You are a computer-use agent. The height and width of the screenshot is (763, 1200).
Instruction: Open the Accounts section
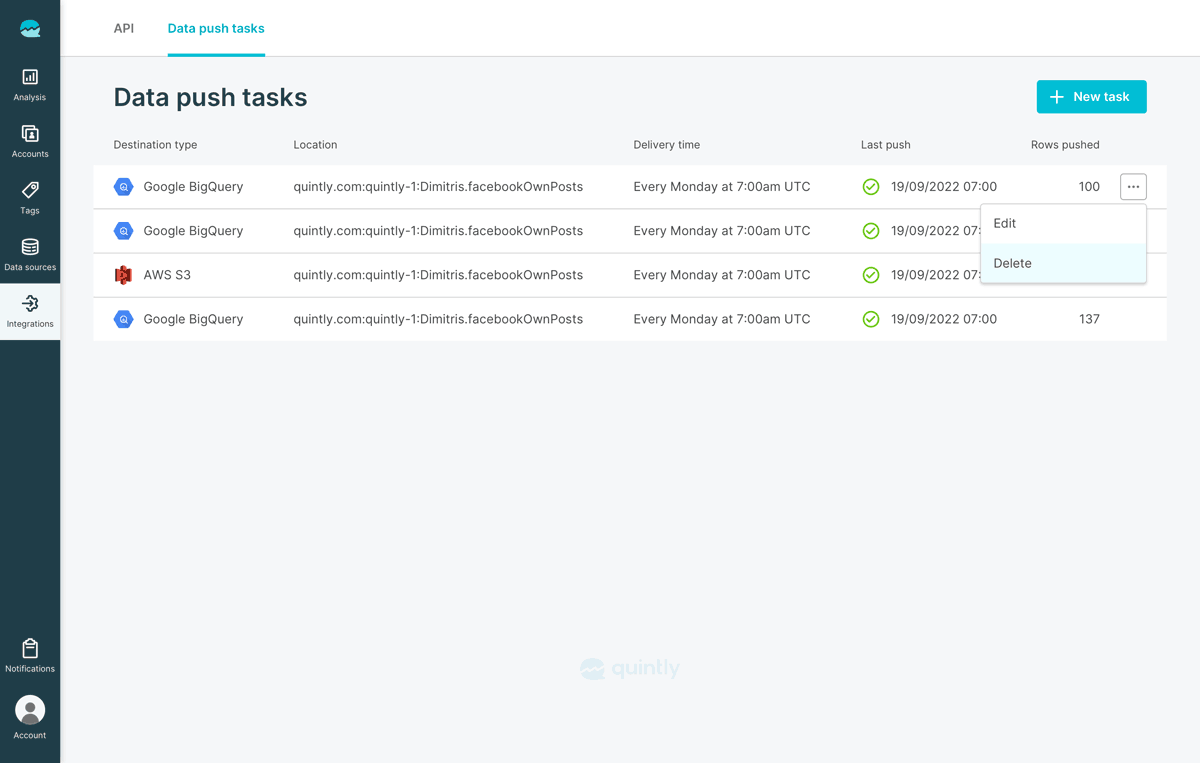(x=30, y=141)
